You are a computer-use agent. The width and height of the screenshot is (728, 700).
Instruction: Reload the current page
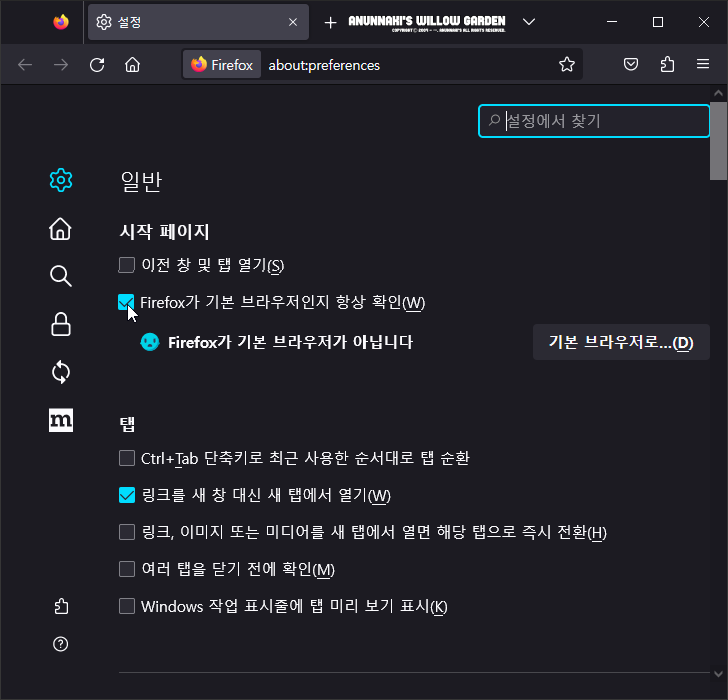click(x=97, y=65)
